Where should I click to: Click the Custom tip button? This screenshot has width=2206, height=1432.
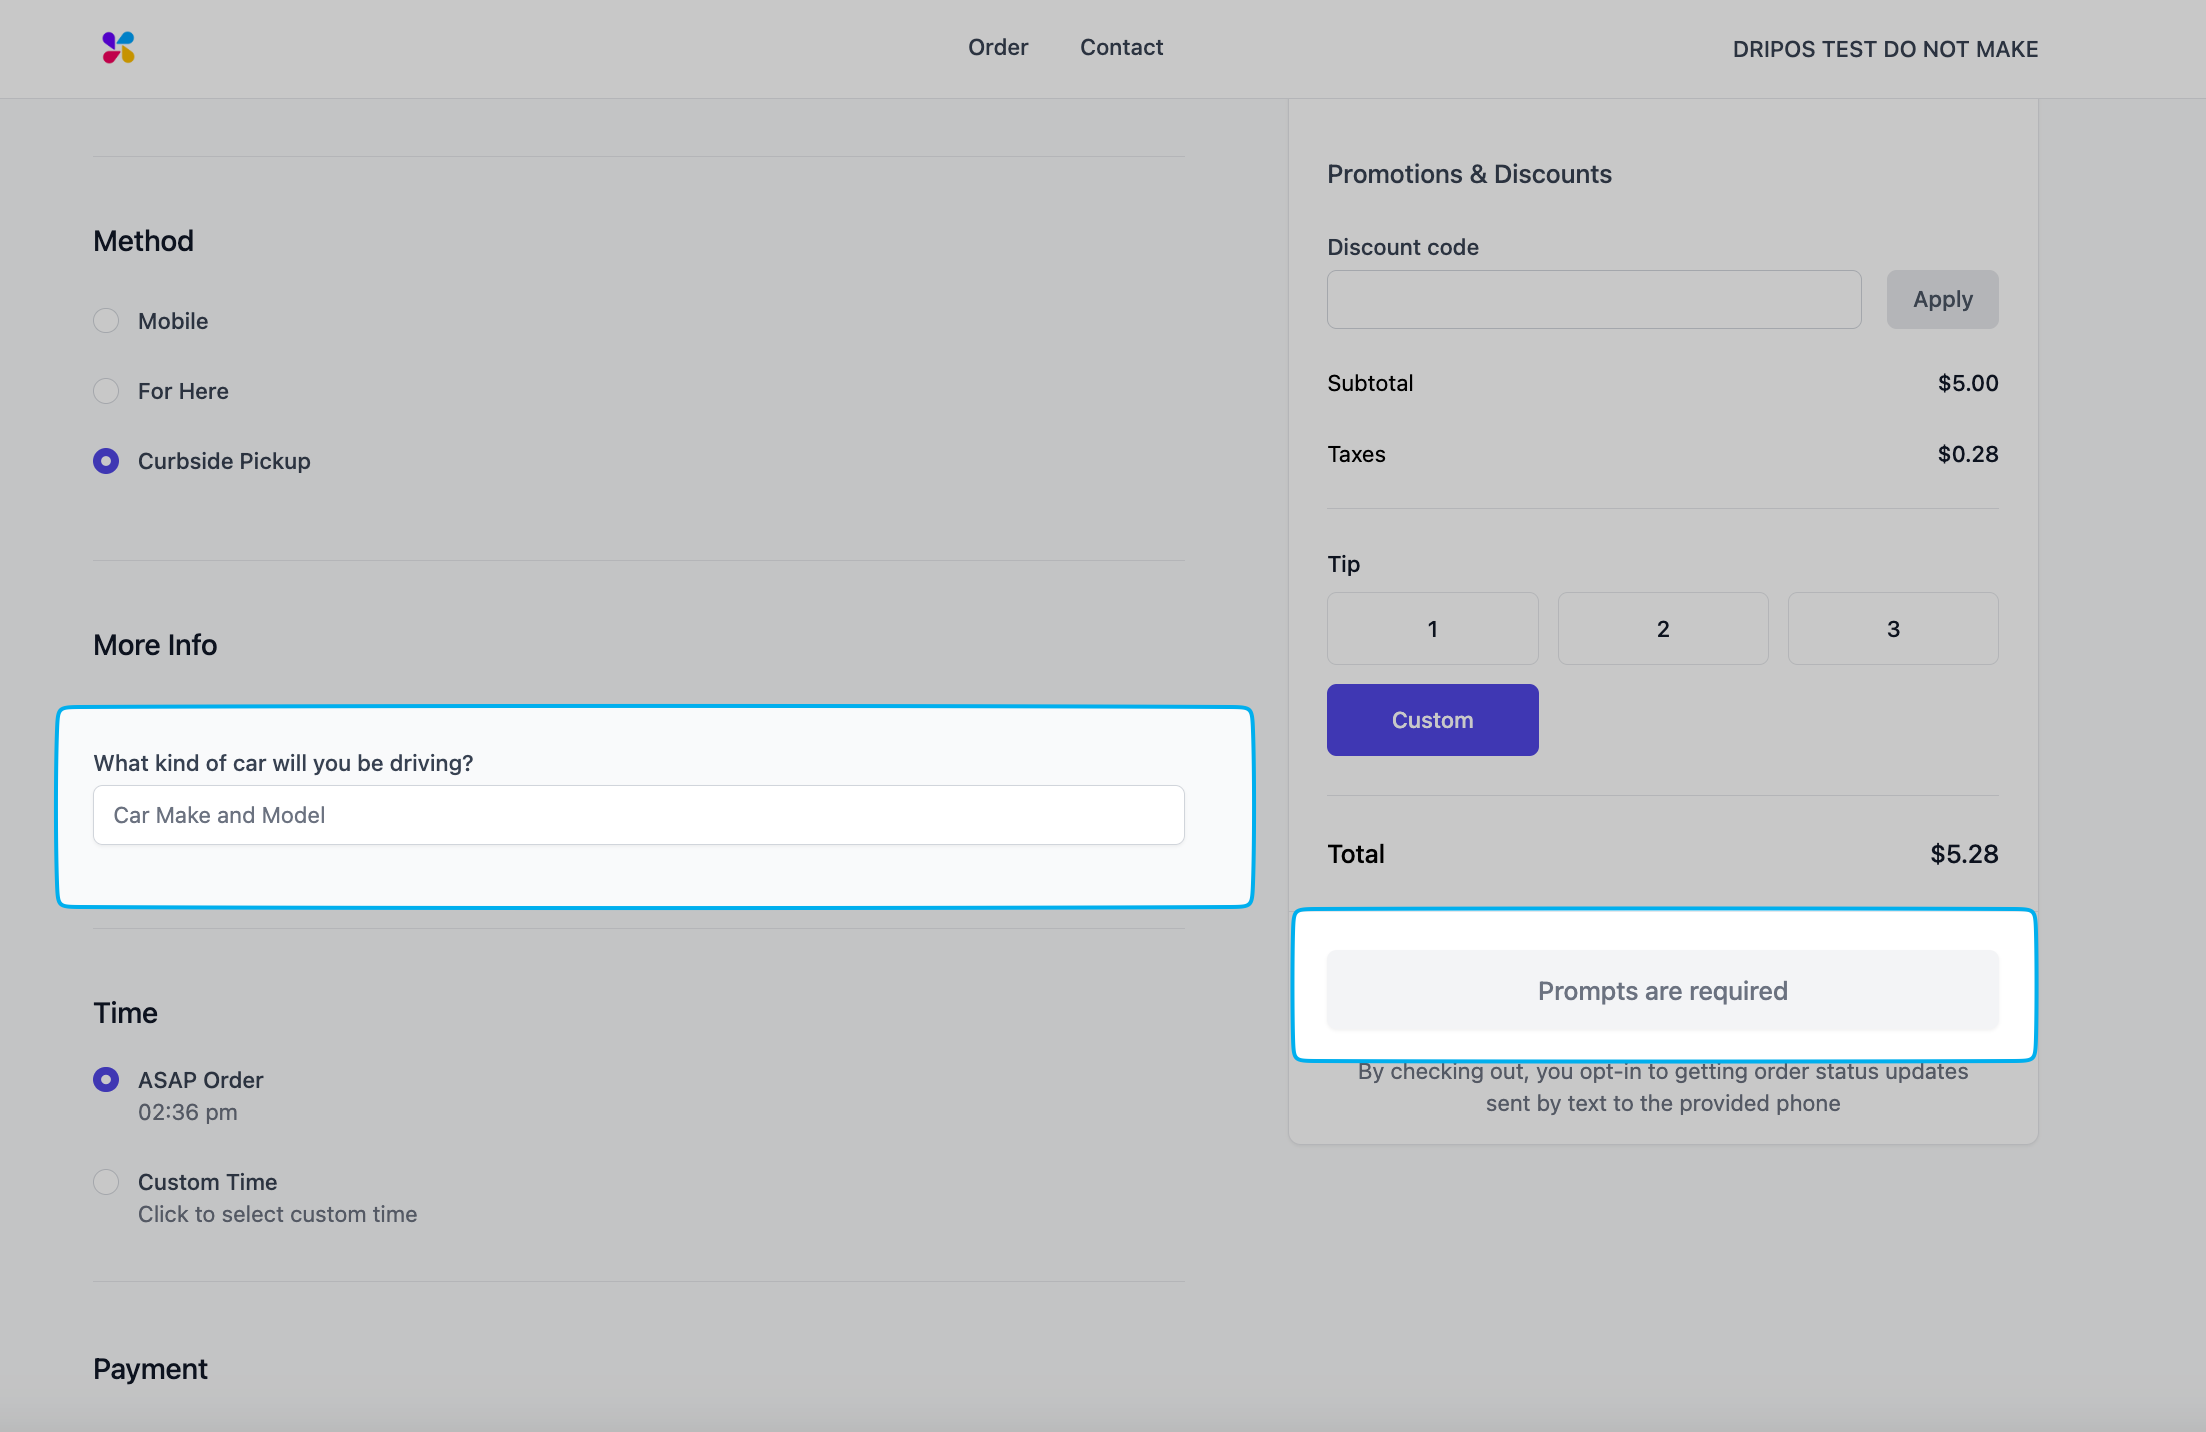tap(1432, 720)
